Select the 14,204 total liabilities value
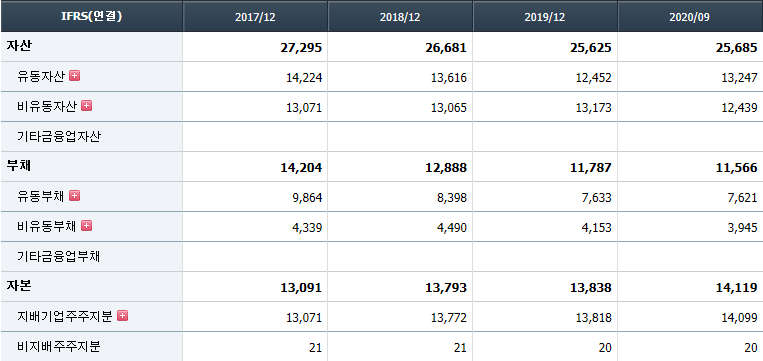 click(301, 168)
